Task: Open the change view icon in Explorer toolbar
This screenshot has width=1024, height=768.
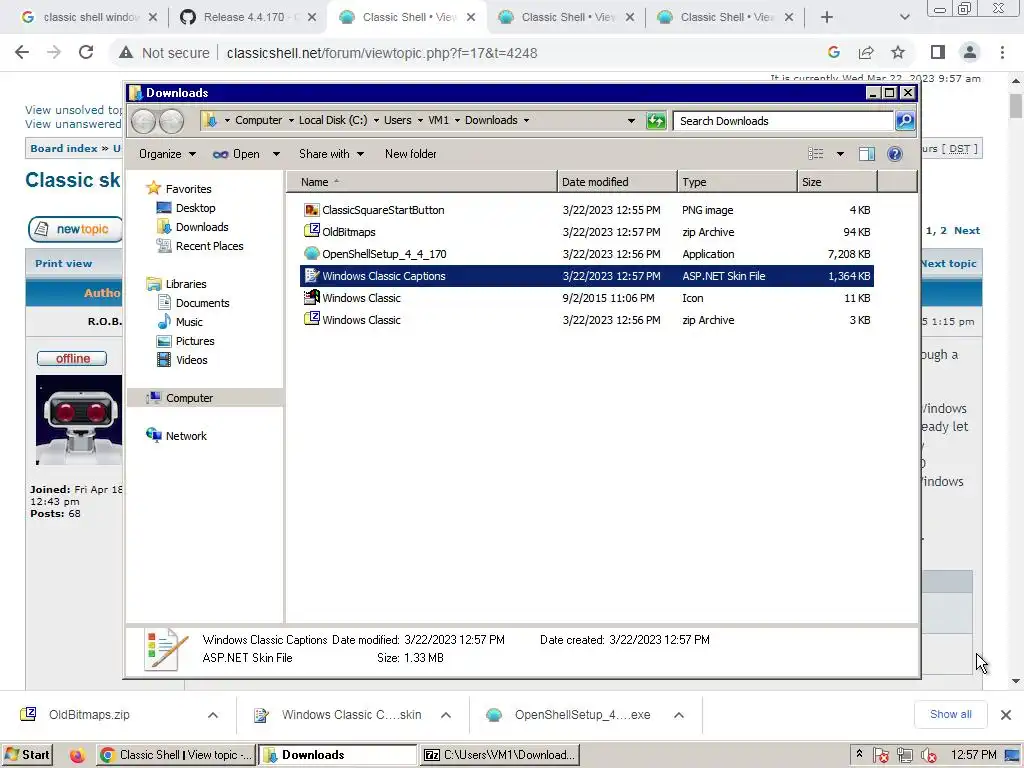Action: point(816,153)
